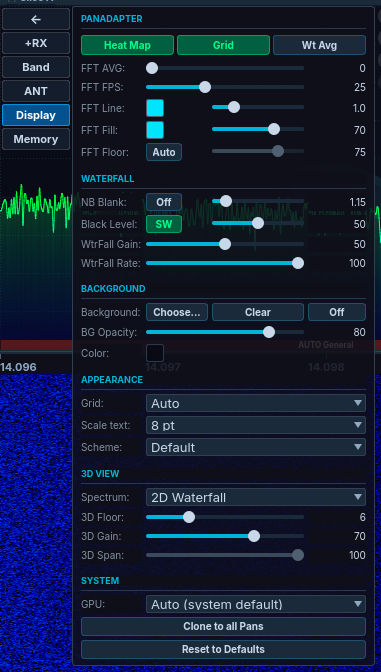The width and height of the screenshot is (381, 672).
Task: Toggle NB Blank Off button
Action: click(x=164, y=202)
